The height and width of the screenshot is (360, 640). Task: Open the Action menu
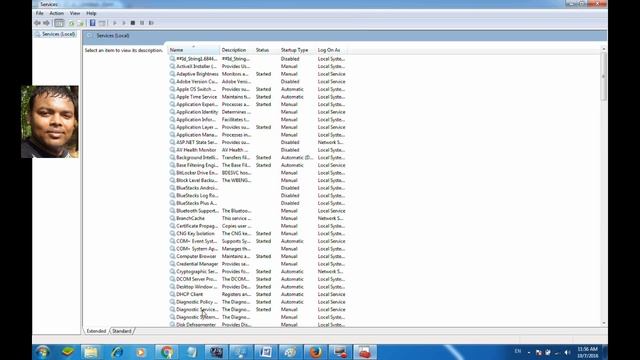56,13
